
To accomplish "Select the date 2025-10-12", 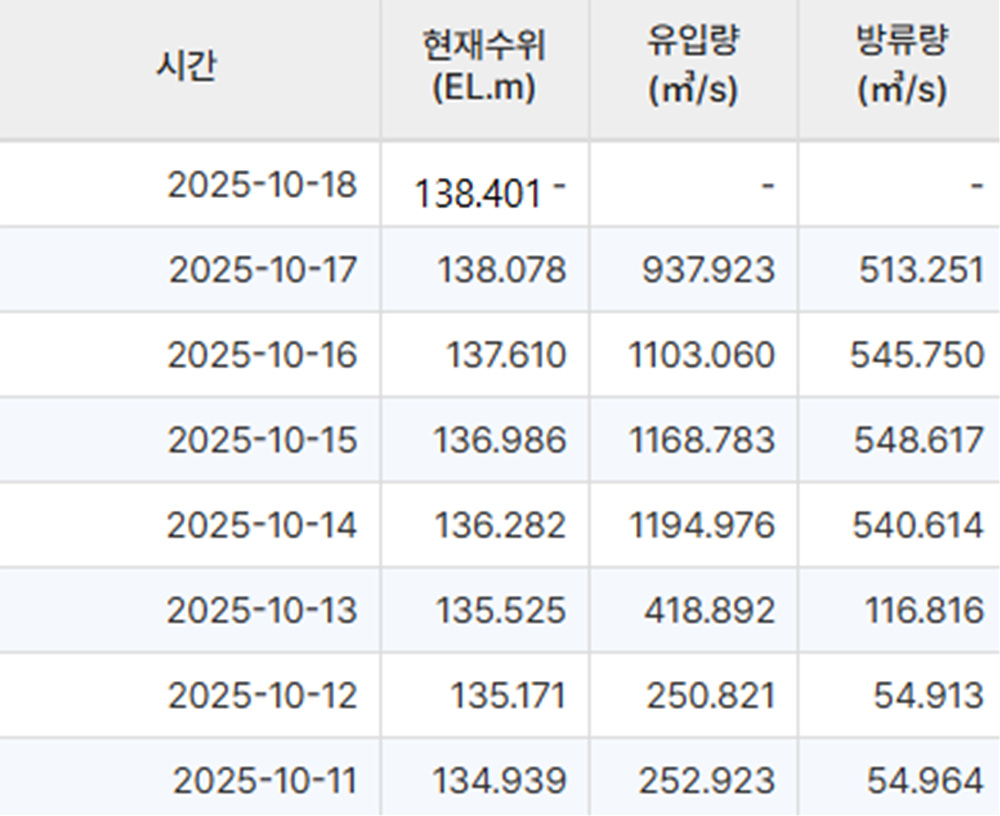I will pyautogui.click(x=264, y=693).
